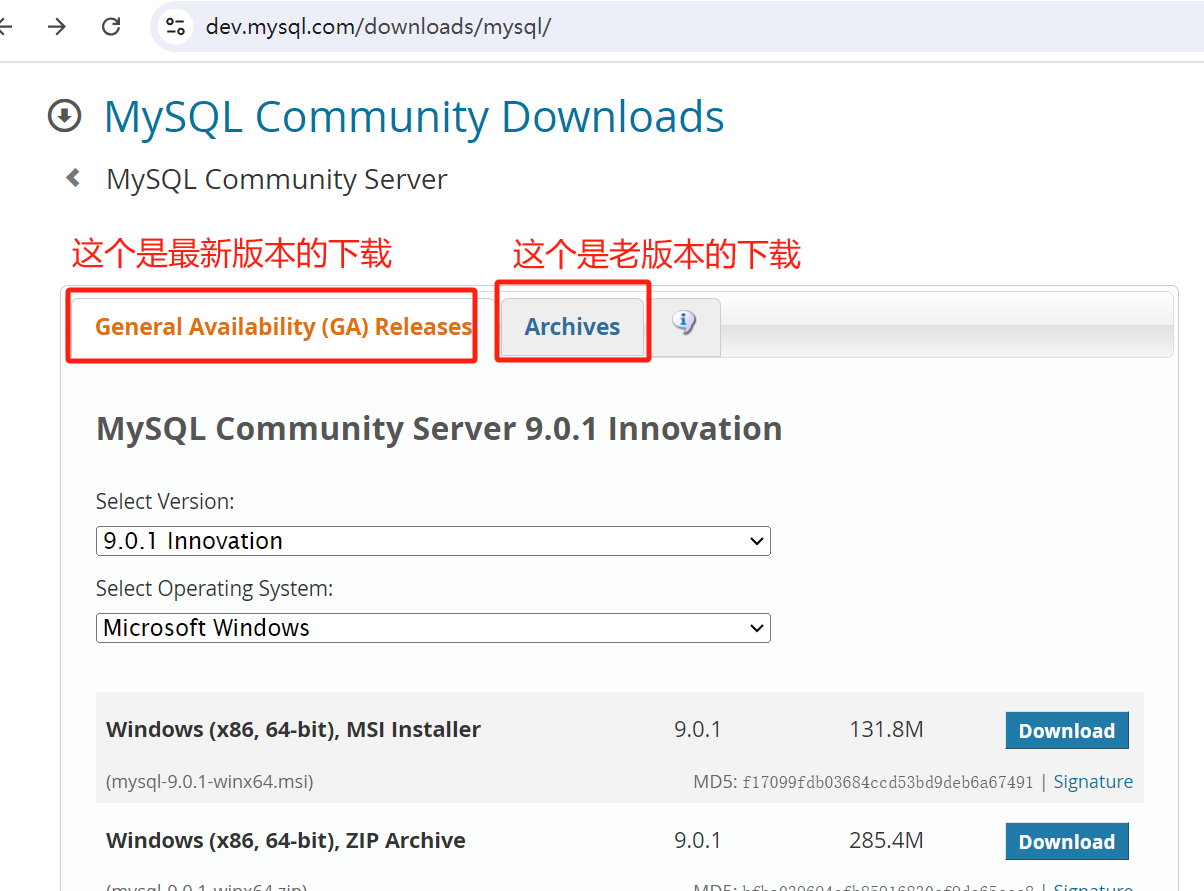
Task: Click the 9.0.1 version in the ZIP row
Action: [697, 841]
